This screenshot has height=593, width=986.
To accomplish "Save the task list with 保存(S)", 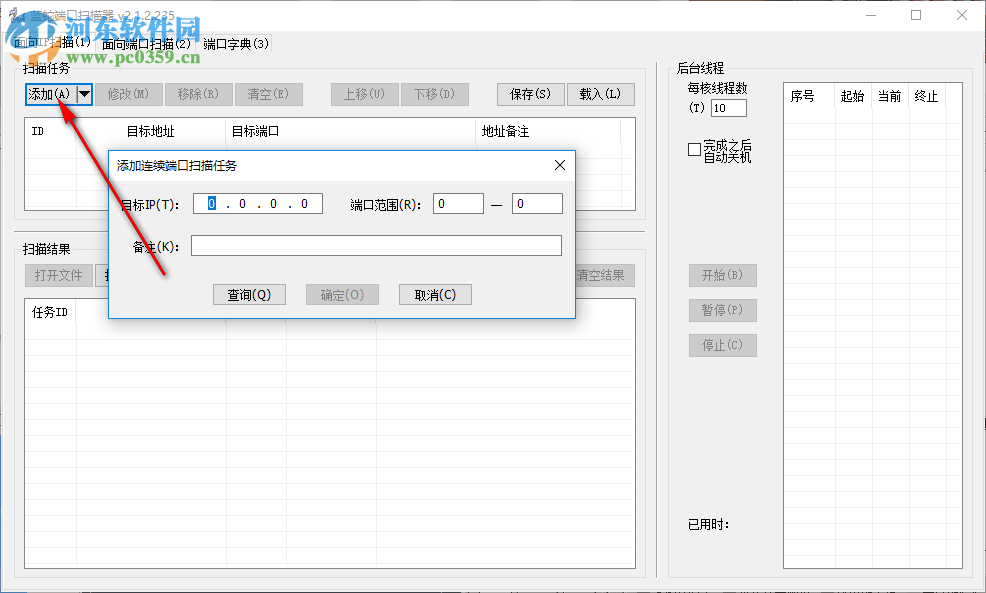I will (x=531, y=94).
